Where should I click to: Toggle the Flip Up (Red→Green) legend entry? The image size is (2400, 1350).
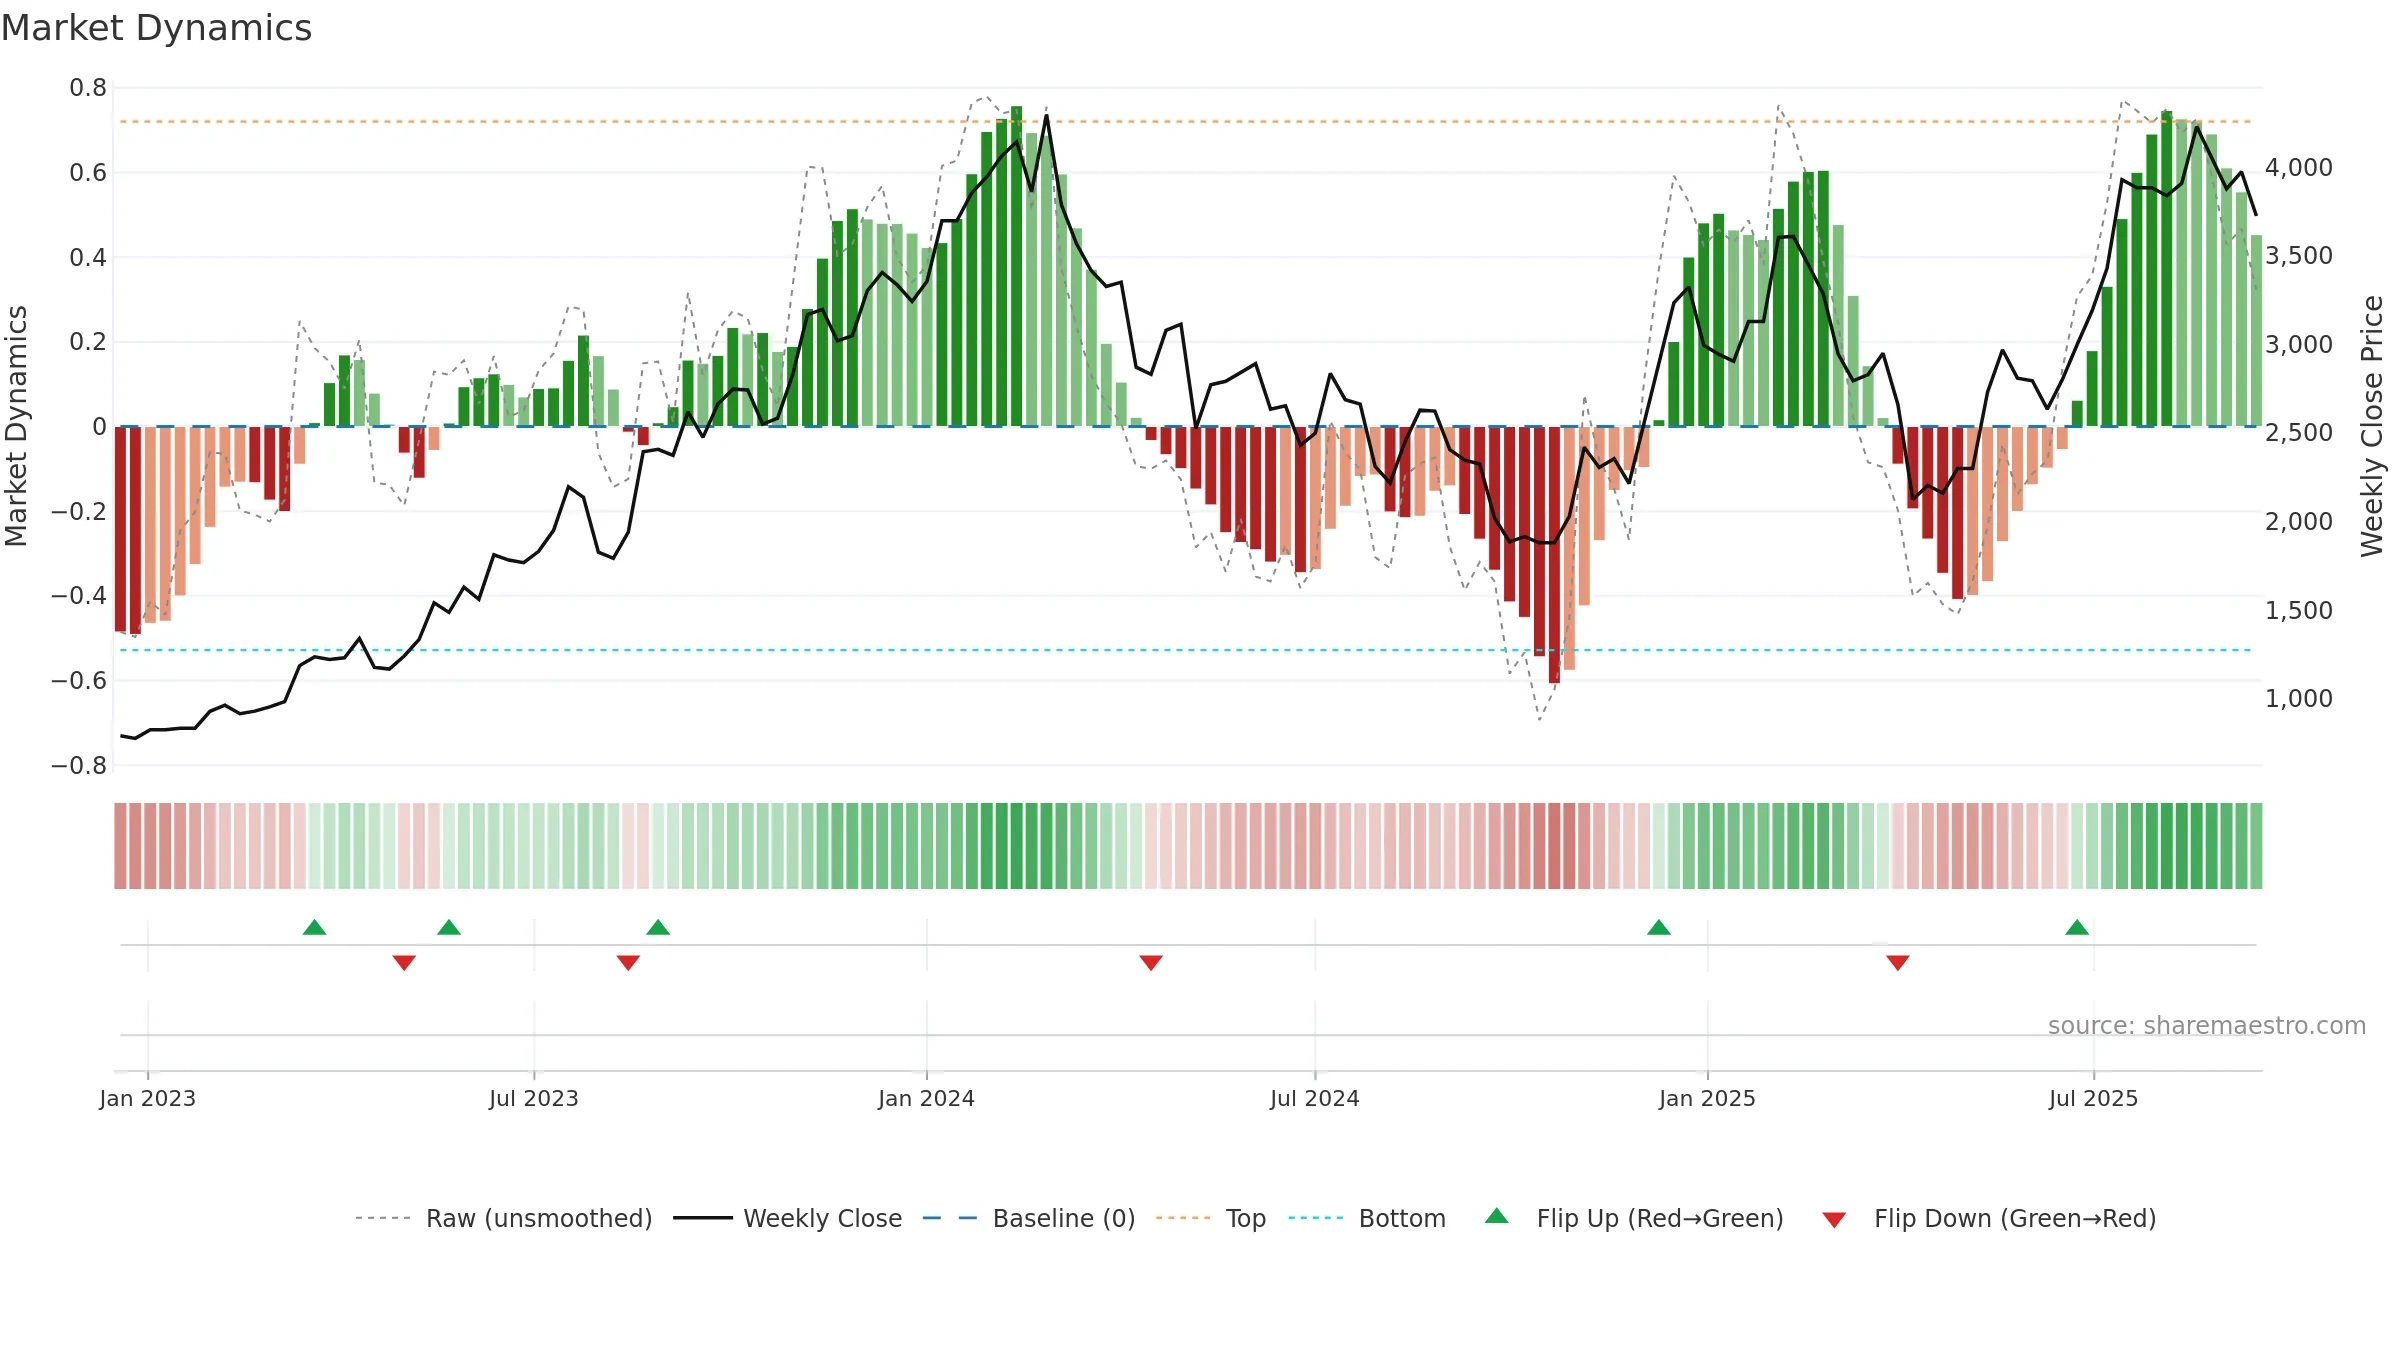[1634, 1218]
